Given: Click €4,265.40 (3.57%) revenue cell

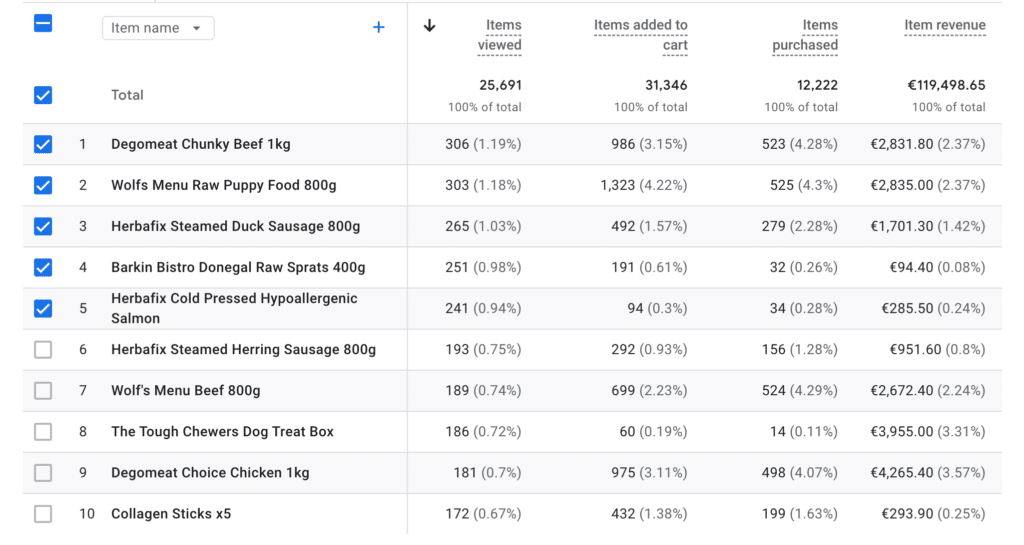Looking at the screenshot, I should click(928, 473).
